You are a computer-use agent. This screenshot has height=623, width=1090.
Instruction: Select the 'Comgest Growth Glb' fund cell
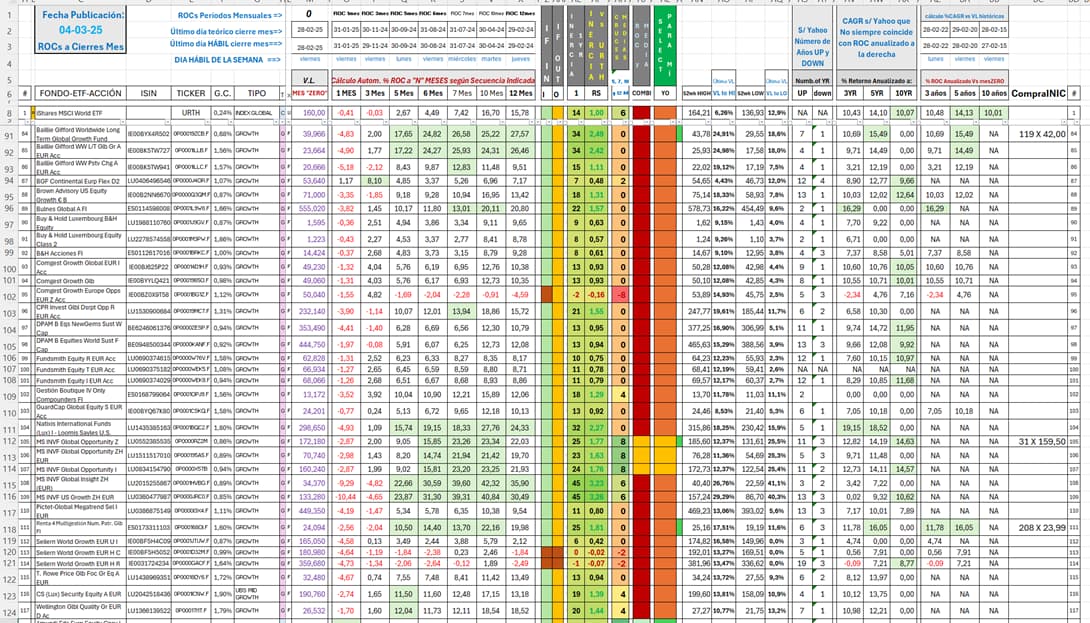coord(81,281)
